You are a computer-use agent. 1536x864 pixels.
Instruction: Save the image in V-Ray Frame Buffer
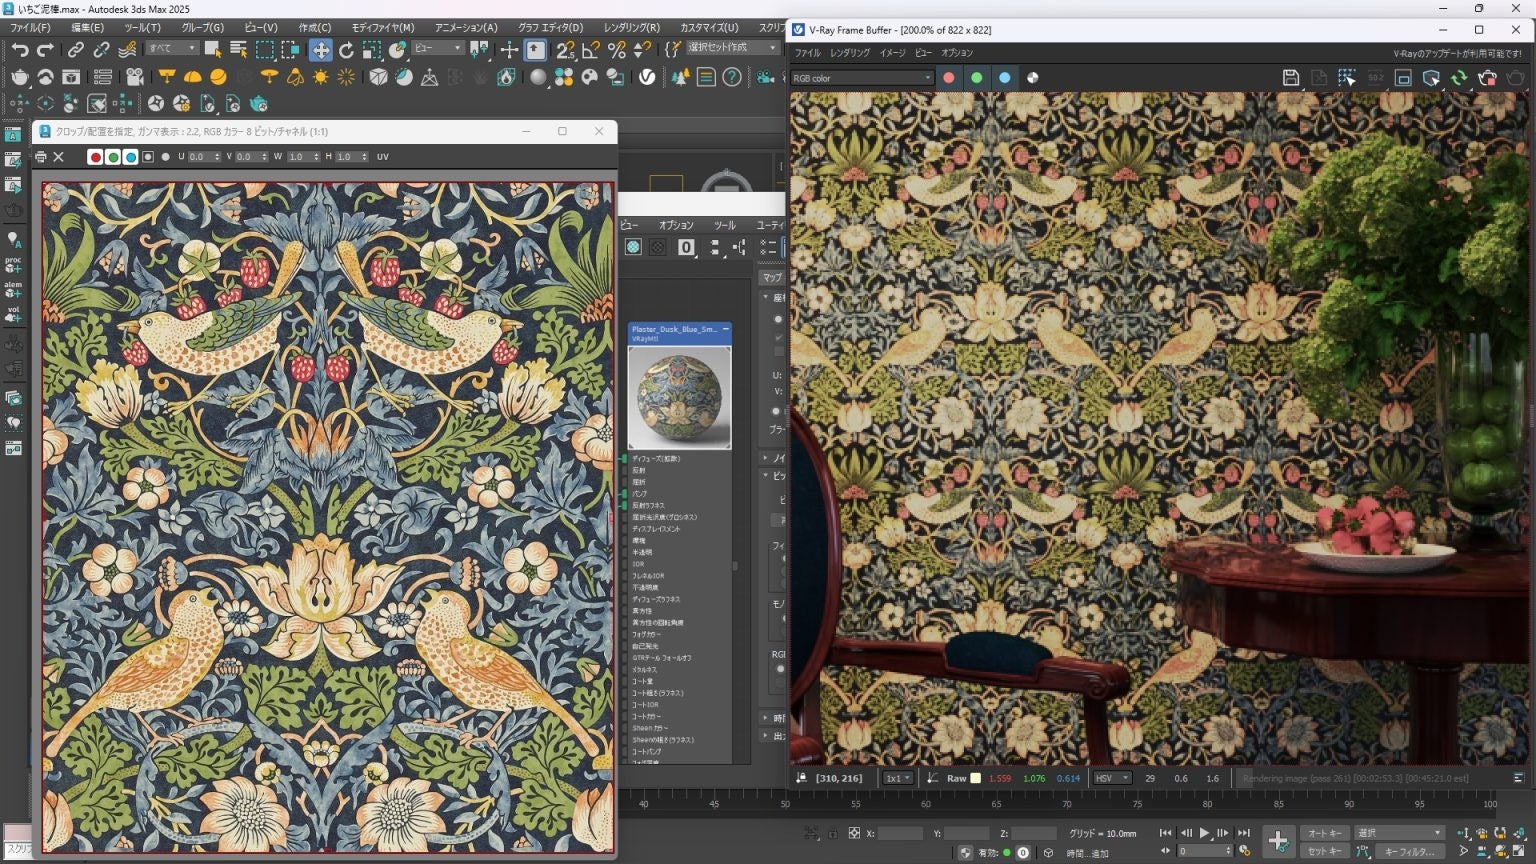coord(1291,78)
